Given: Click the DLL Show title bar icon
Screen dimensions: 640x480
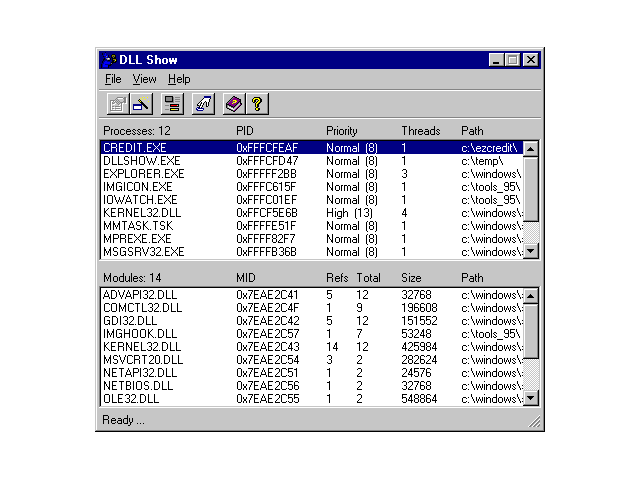Looking at the screenshot, I should tap(110, 60).
